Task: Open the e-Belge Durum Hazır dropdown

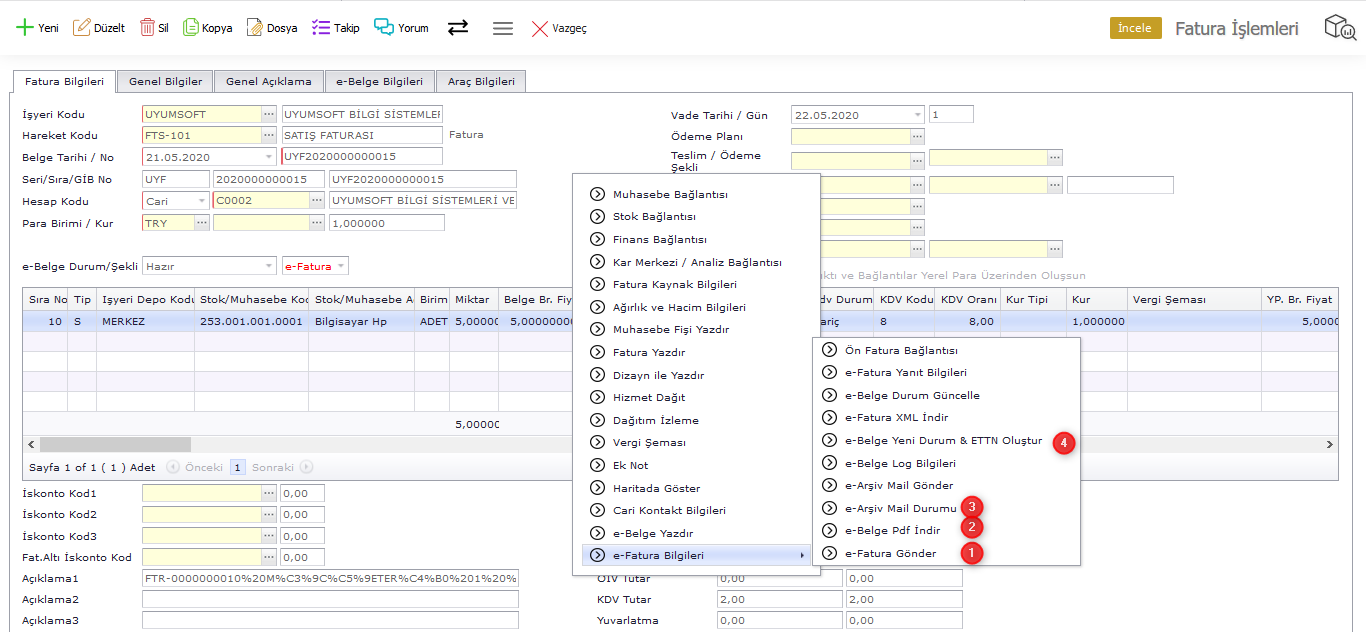Action: point(269,266)
